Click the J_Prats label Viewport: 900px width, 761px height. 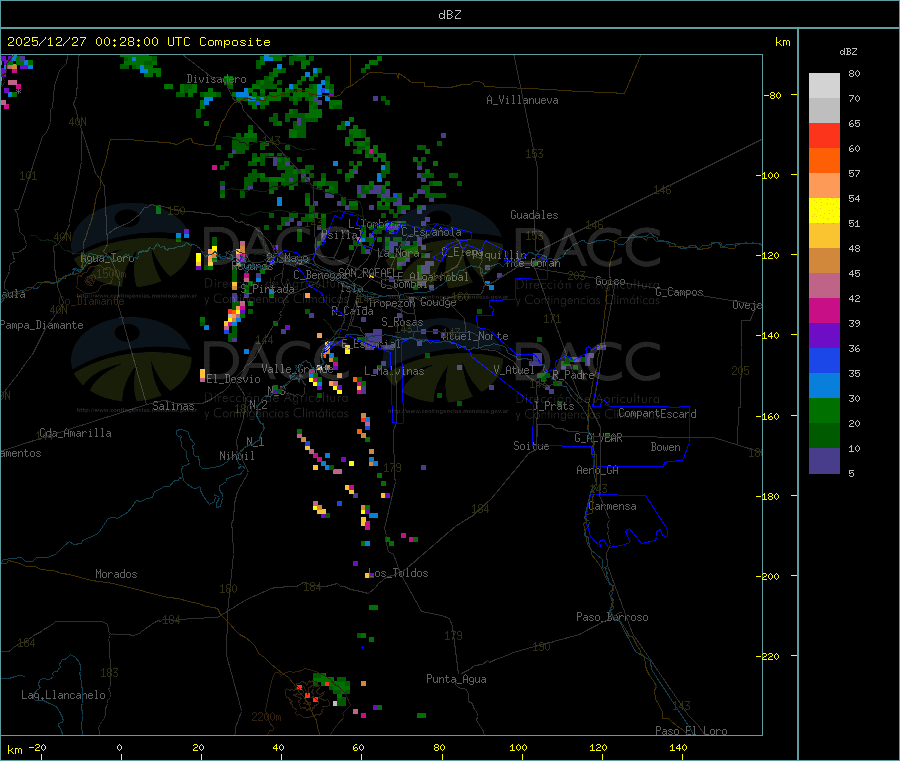pyautogui.click(x=554, y=405)
